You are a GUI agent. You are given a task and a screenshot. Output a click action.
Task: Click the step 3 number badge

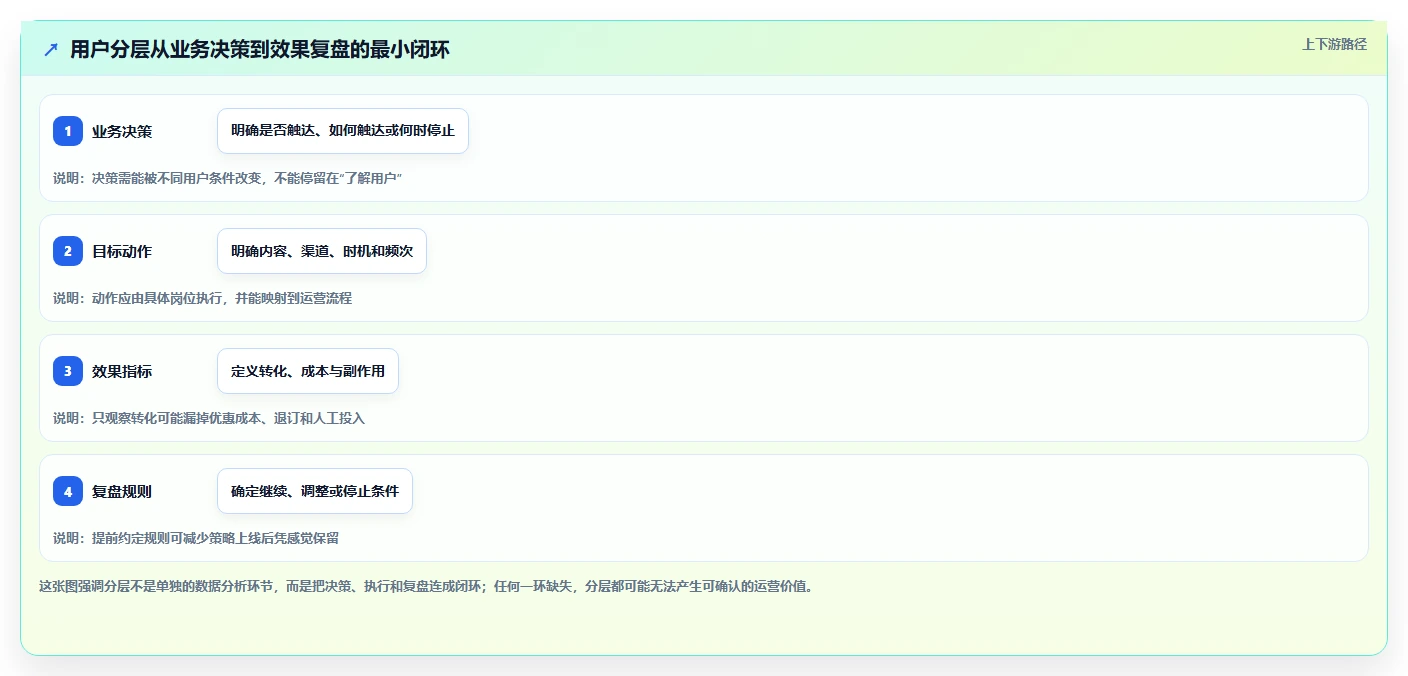pos(68,371)
